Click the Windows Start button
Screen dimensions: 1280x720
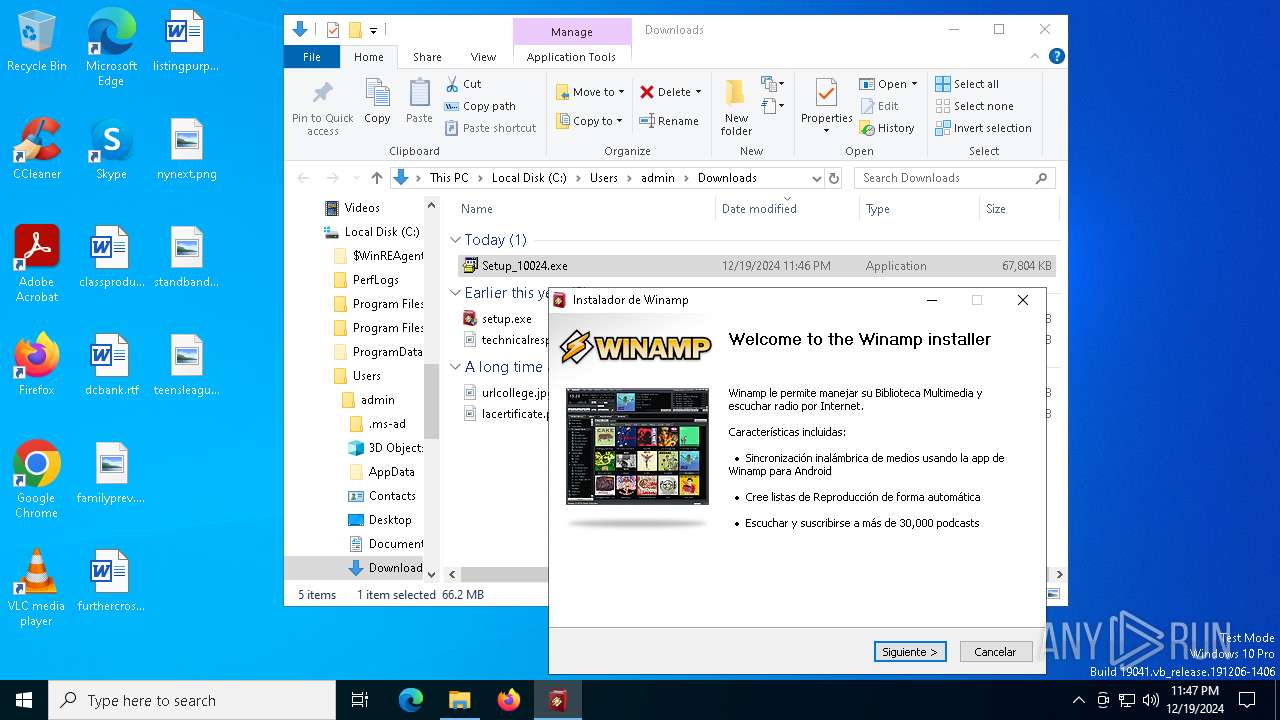(x=23, y=700)
